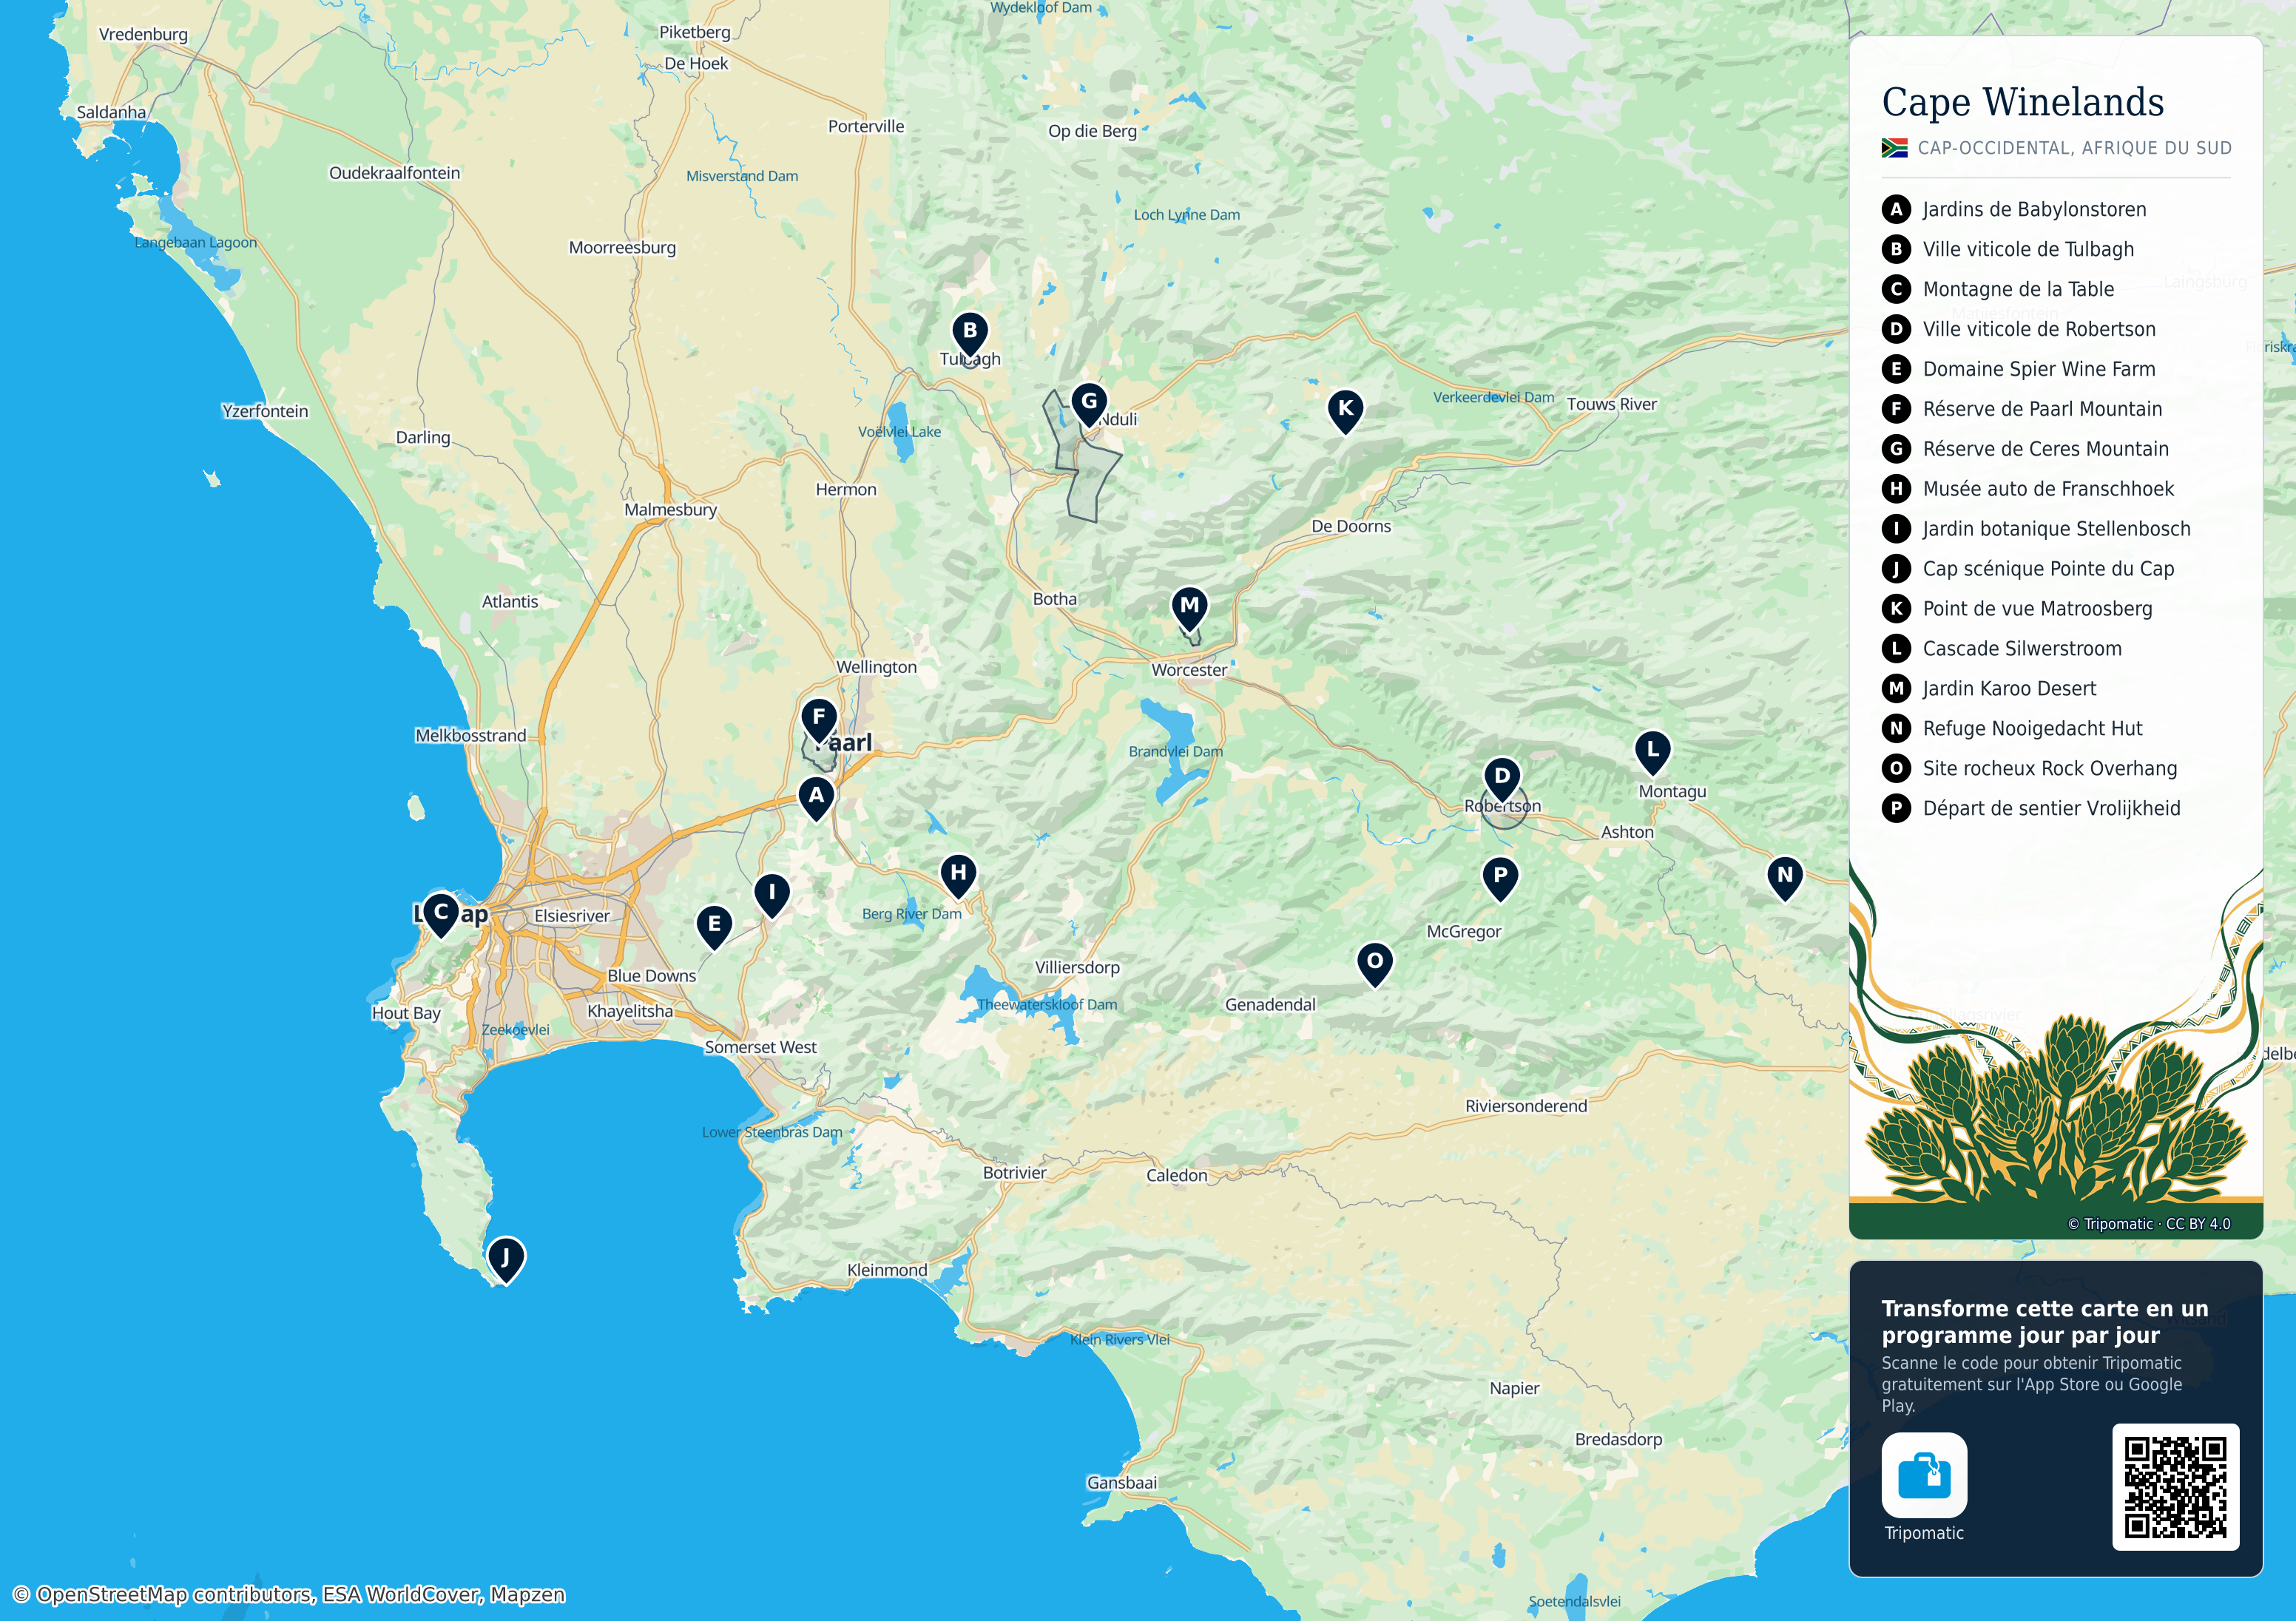Click legend entry Départ de sentier Vrolijkheid
Viewport: 2296px width, 1621px height.
pos(2030,809)
